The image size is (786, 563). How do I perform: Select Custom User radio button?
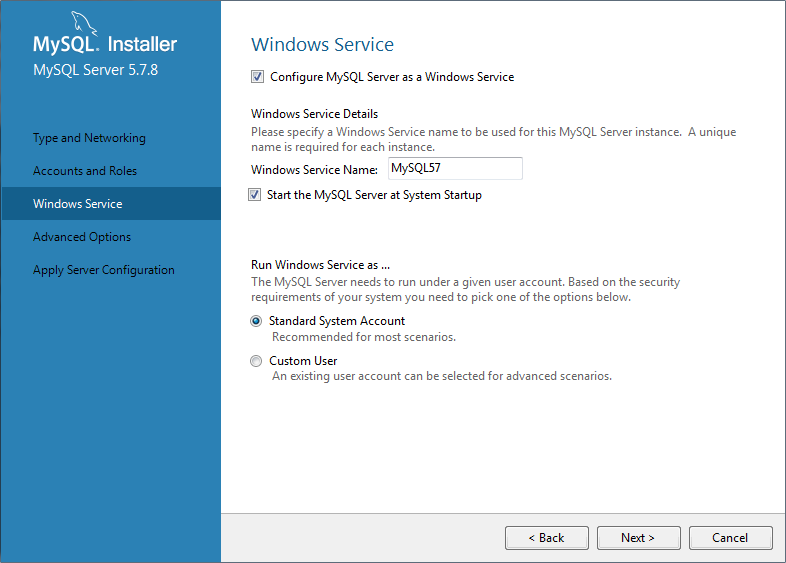click(256, 361)
